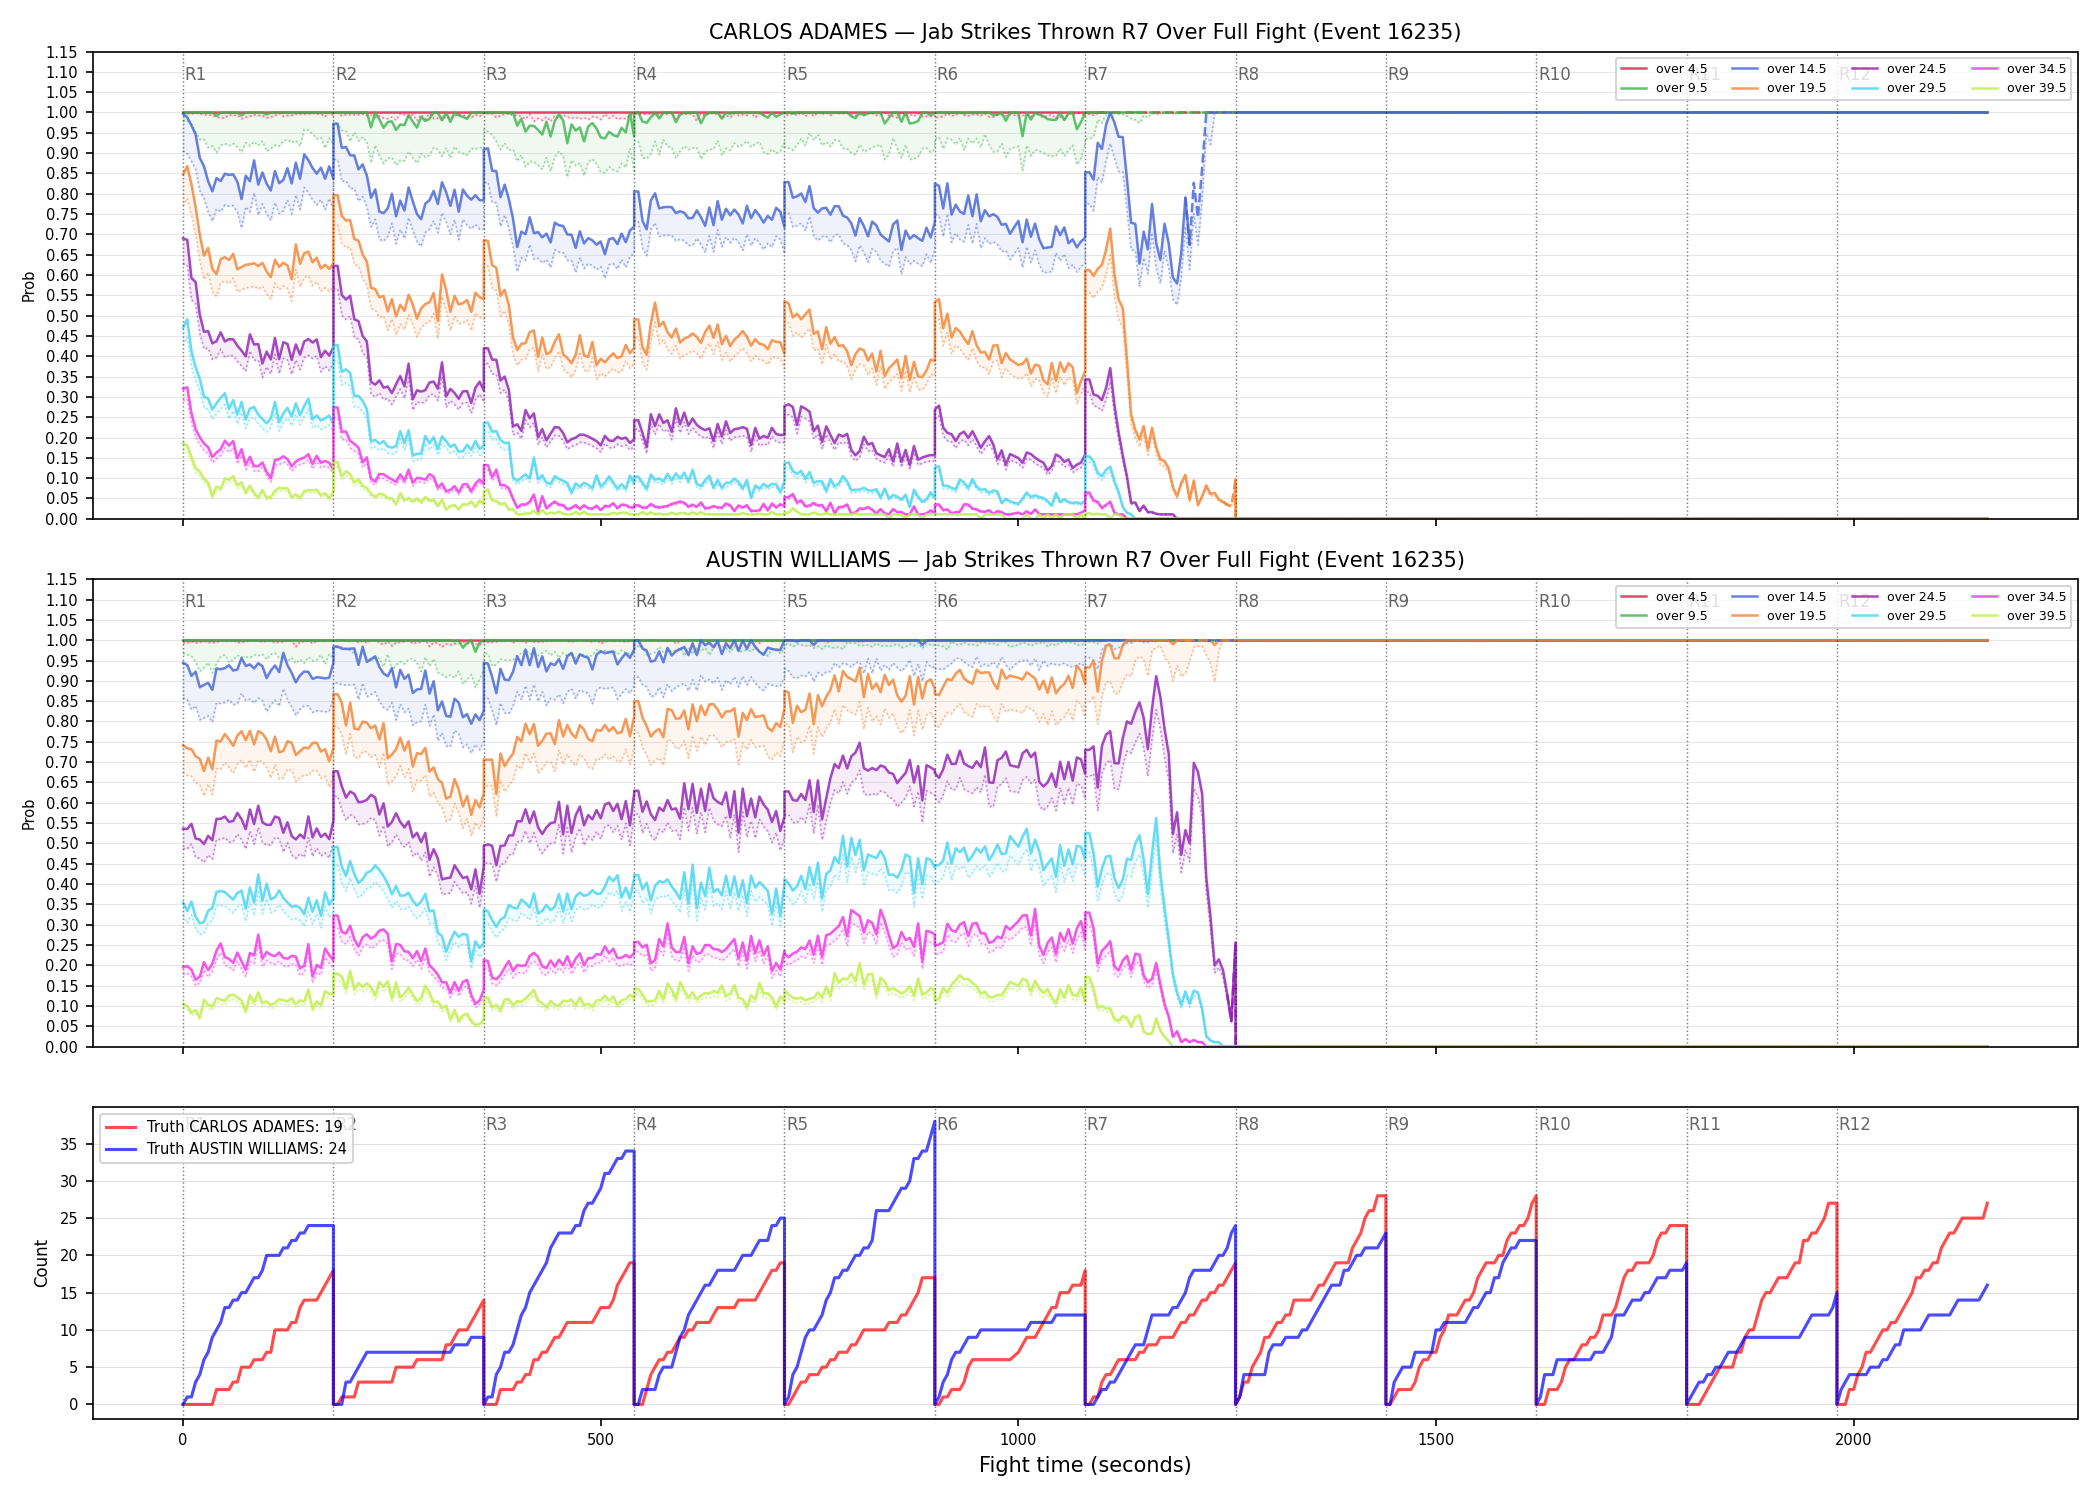This screenshot has width=2100, height=1500.
Task: Click the R11 round label in the Count chart
Action: [x=1705, y=1124]
